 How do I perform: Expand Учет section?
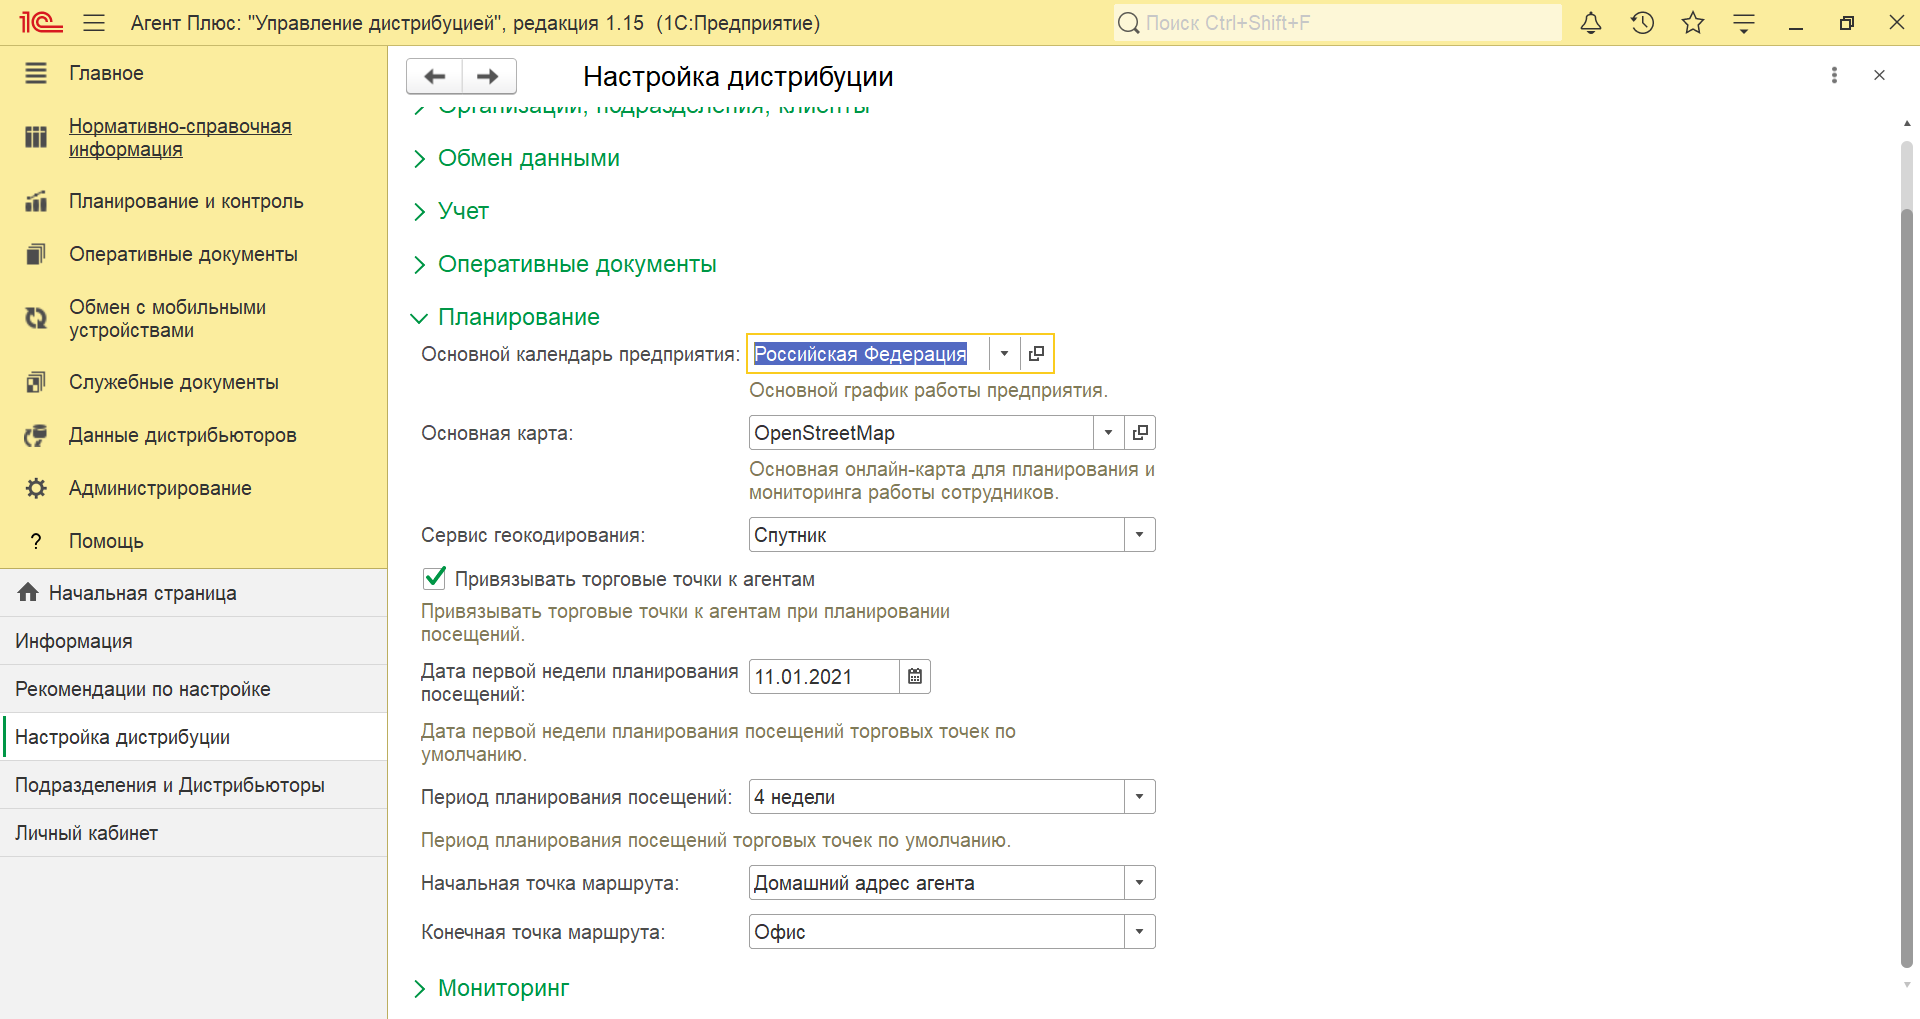tap(451, 211)
